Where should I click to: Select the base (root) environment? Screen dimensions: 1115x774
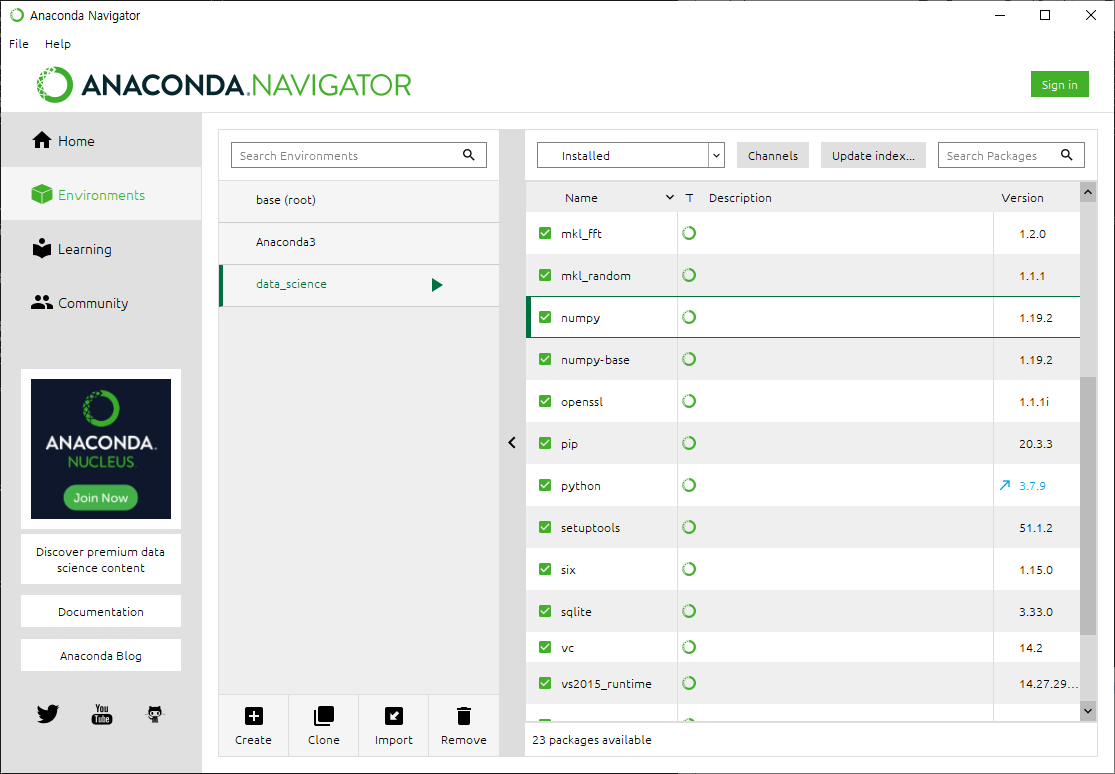359,200
